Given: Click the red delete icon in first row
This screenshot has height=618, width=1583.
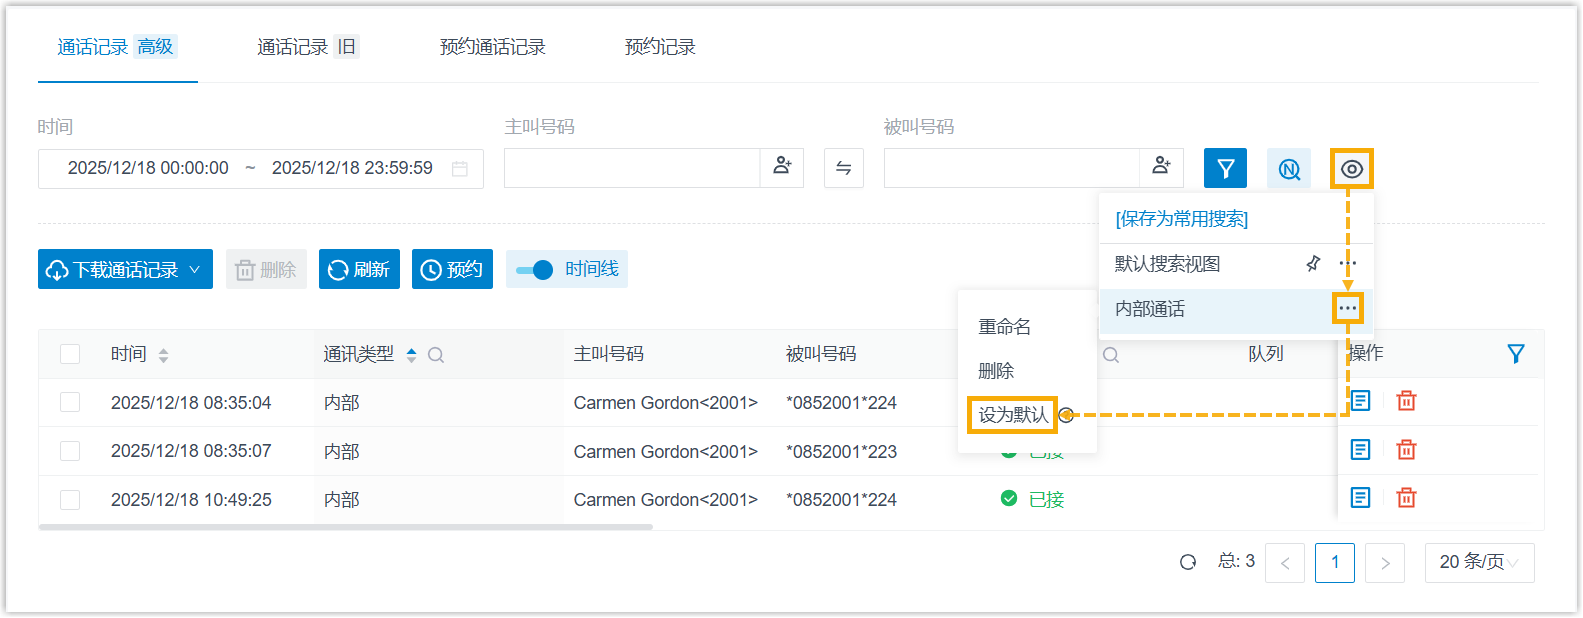Looking at the screenshot, I should tap(1406, 401).
